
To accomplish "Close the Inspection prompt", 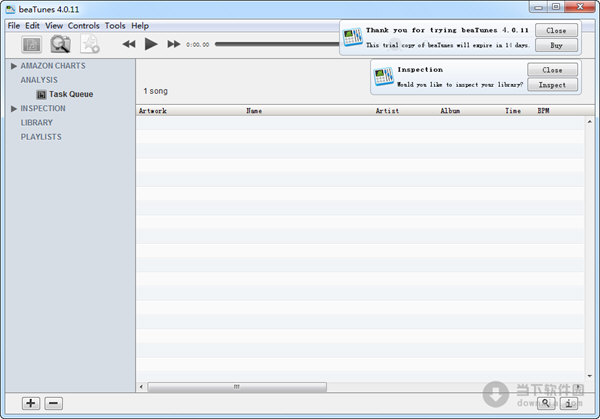I will tap(553, 70).
